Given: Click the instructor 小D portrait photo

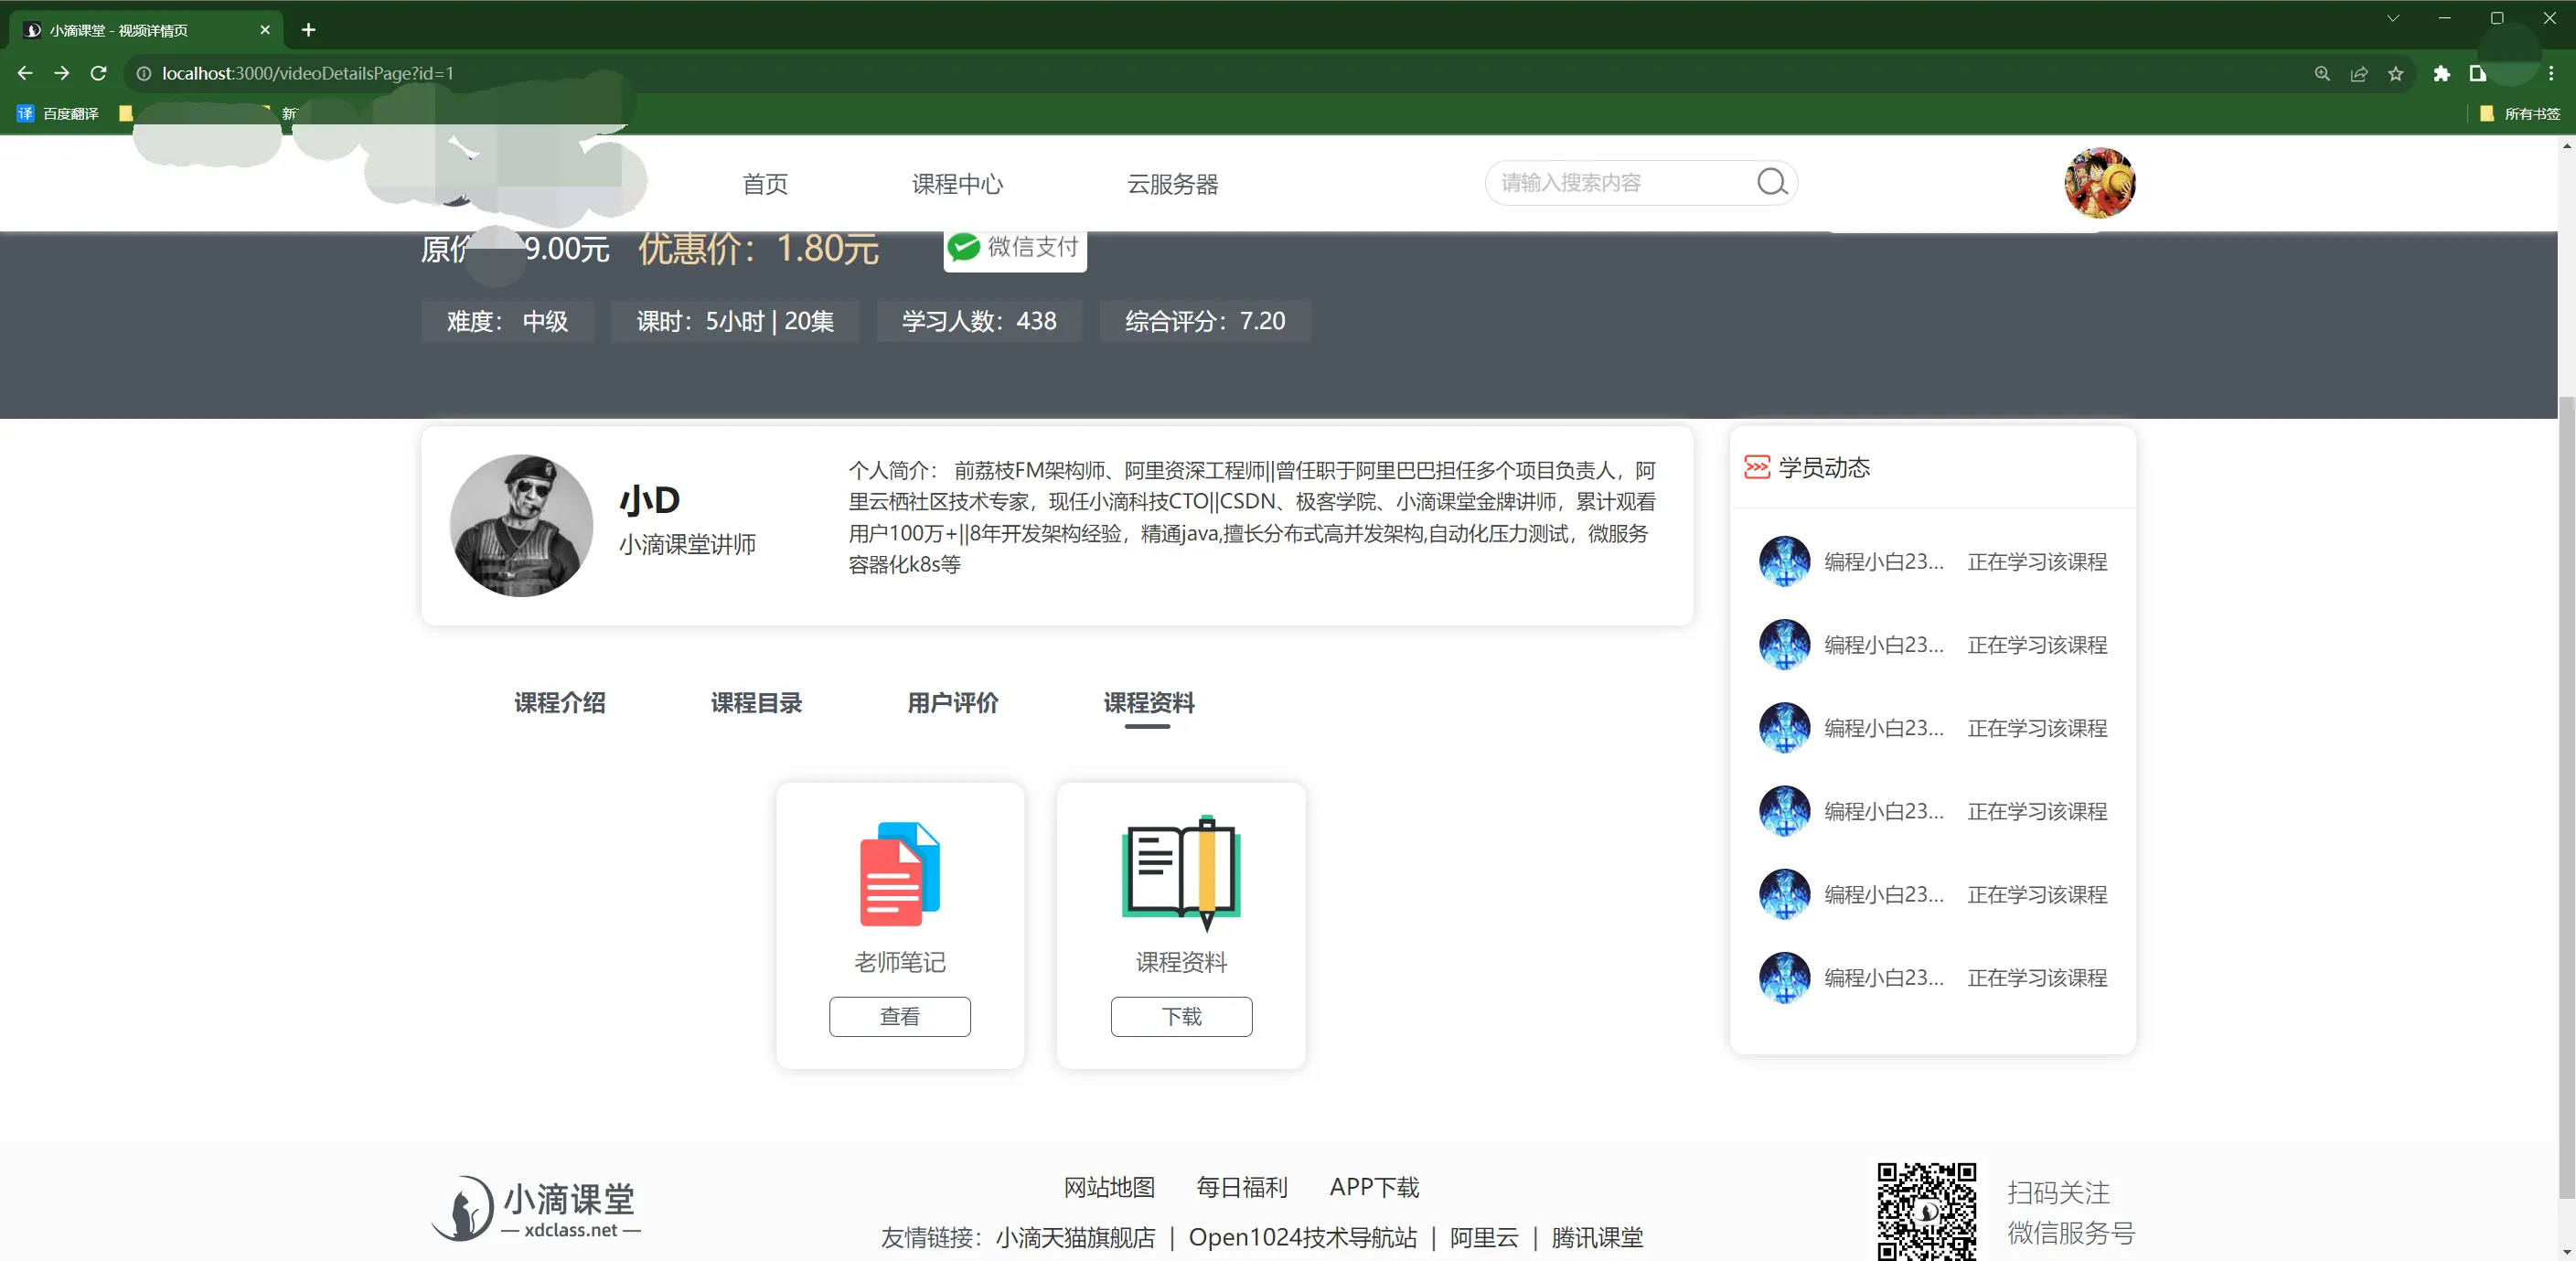Looking at the screenshot, I should click(521, 525).
